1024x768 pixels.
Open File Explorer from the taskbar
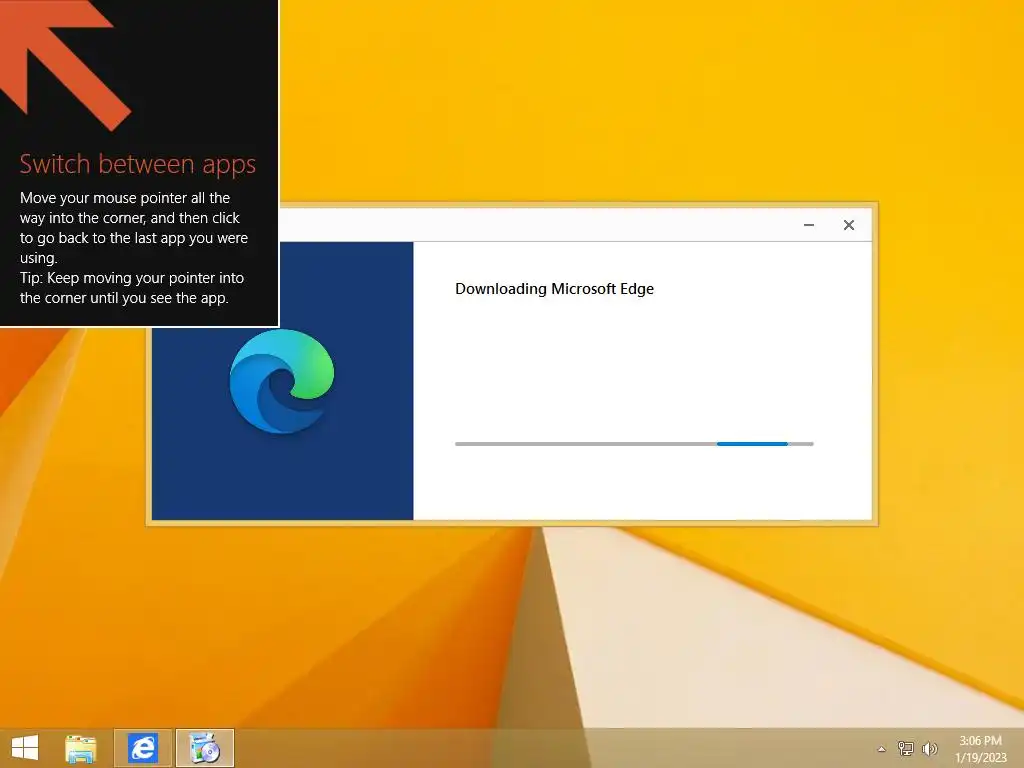tap(81, 748)
